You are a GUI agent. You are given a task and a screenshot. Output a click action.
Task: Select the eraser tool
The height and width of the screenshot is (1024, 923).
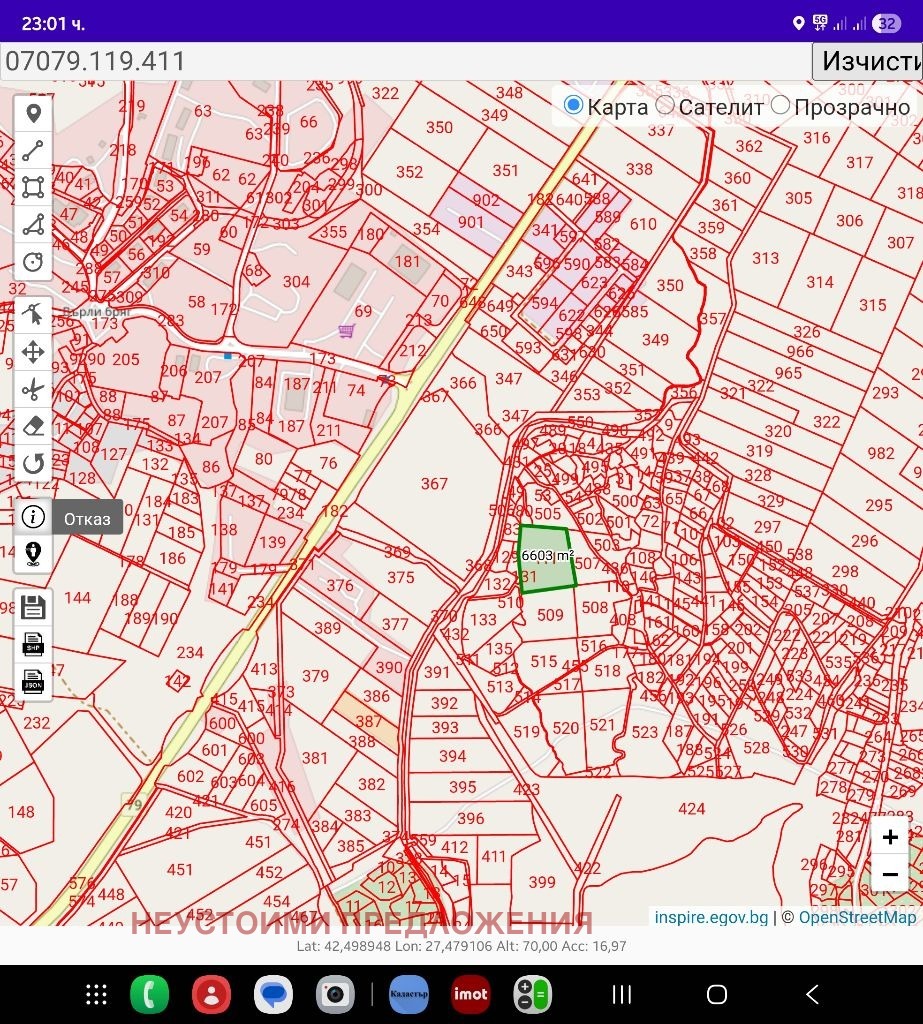coord(33,425)
